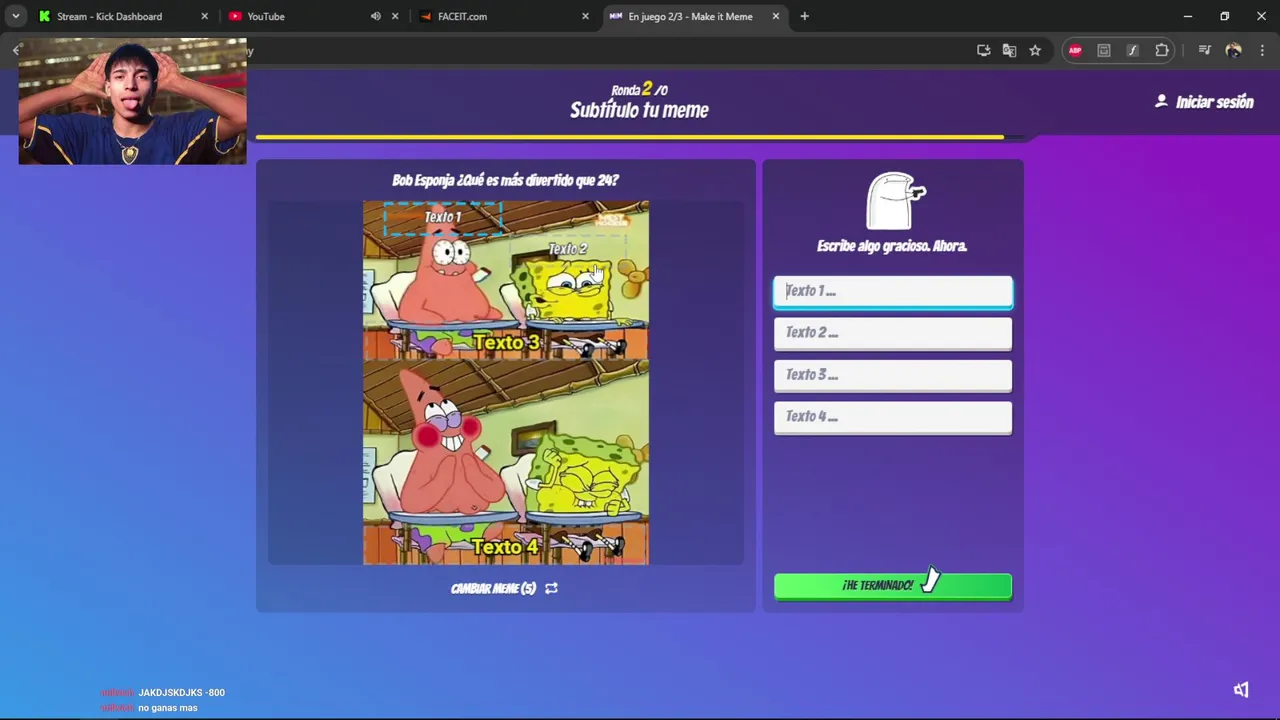Click the Texto 4 input field
Image resolution: width=1280 pixels, height=720 pixels.
(893, 417)
